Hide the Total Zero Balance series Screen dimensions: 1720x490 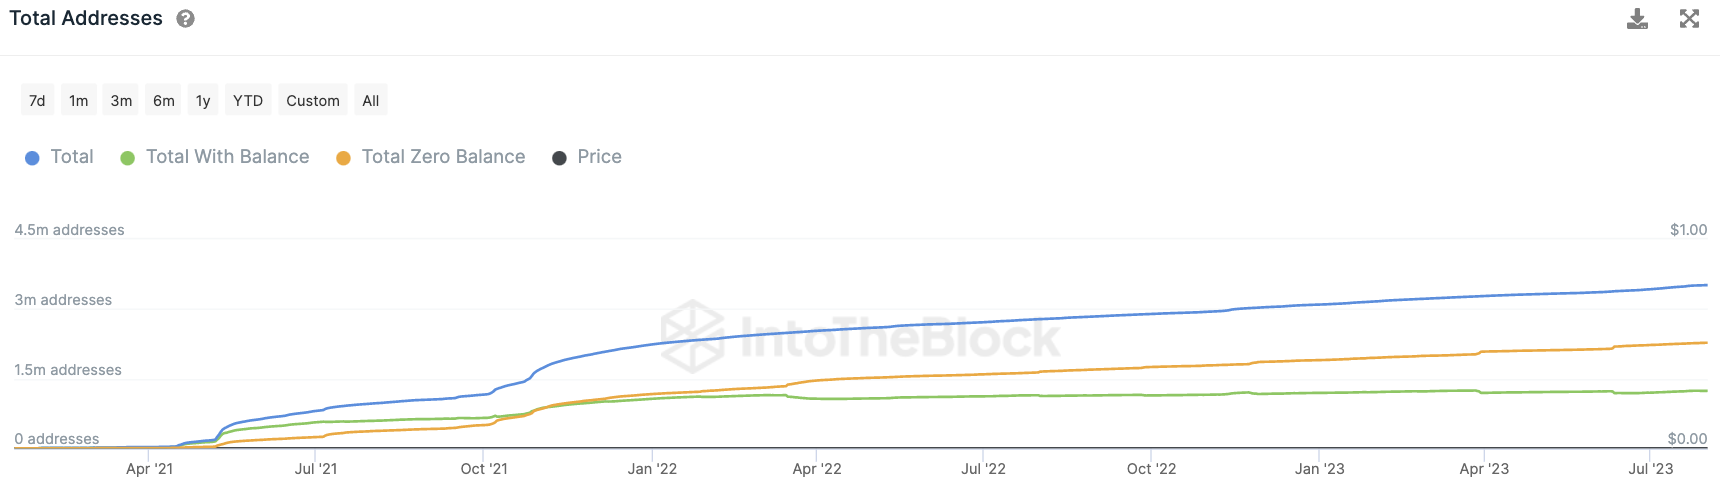(x=443, y=157)
